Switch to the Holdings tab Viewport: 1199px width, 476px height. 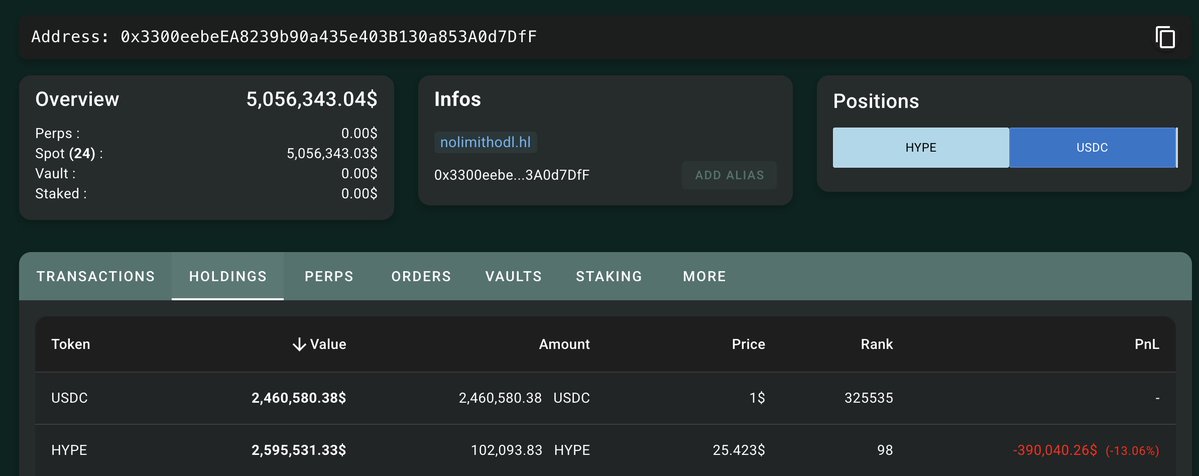coord(228,276)
